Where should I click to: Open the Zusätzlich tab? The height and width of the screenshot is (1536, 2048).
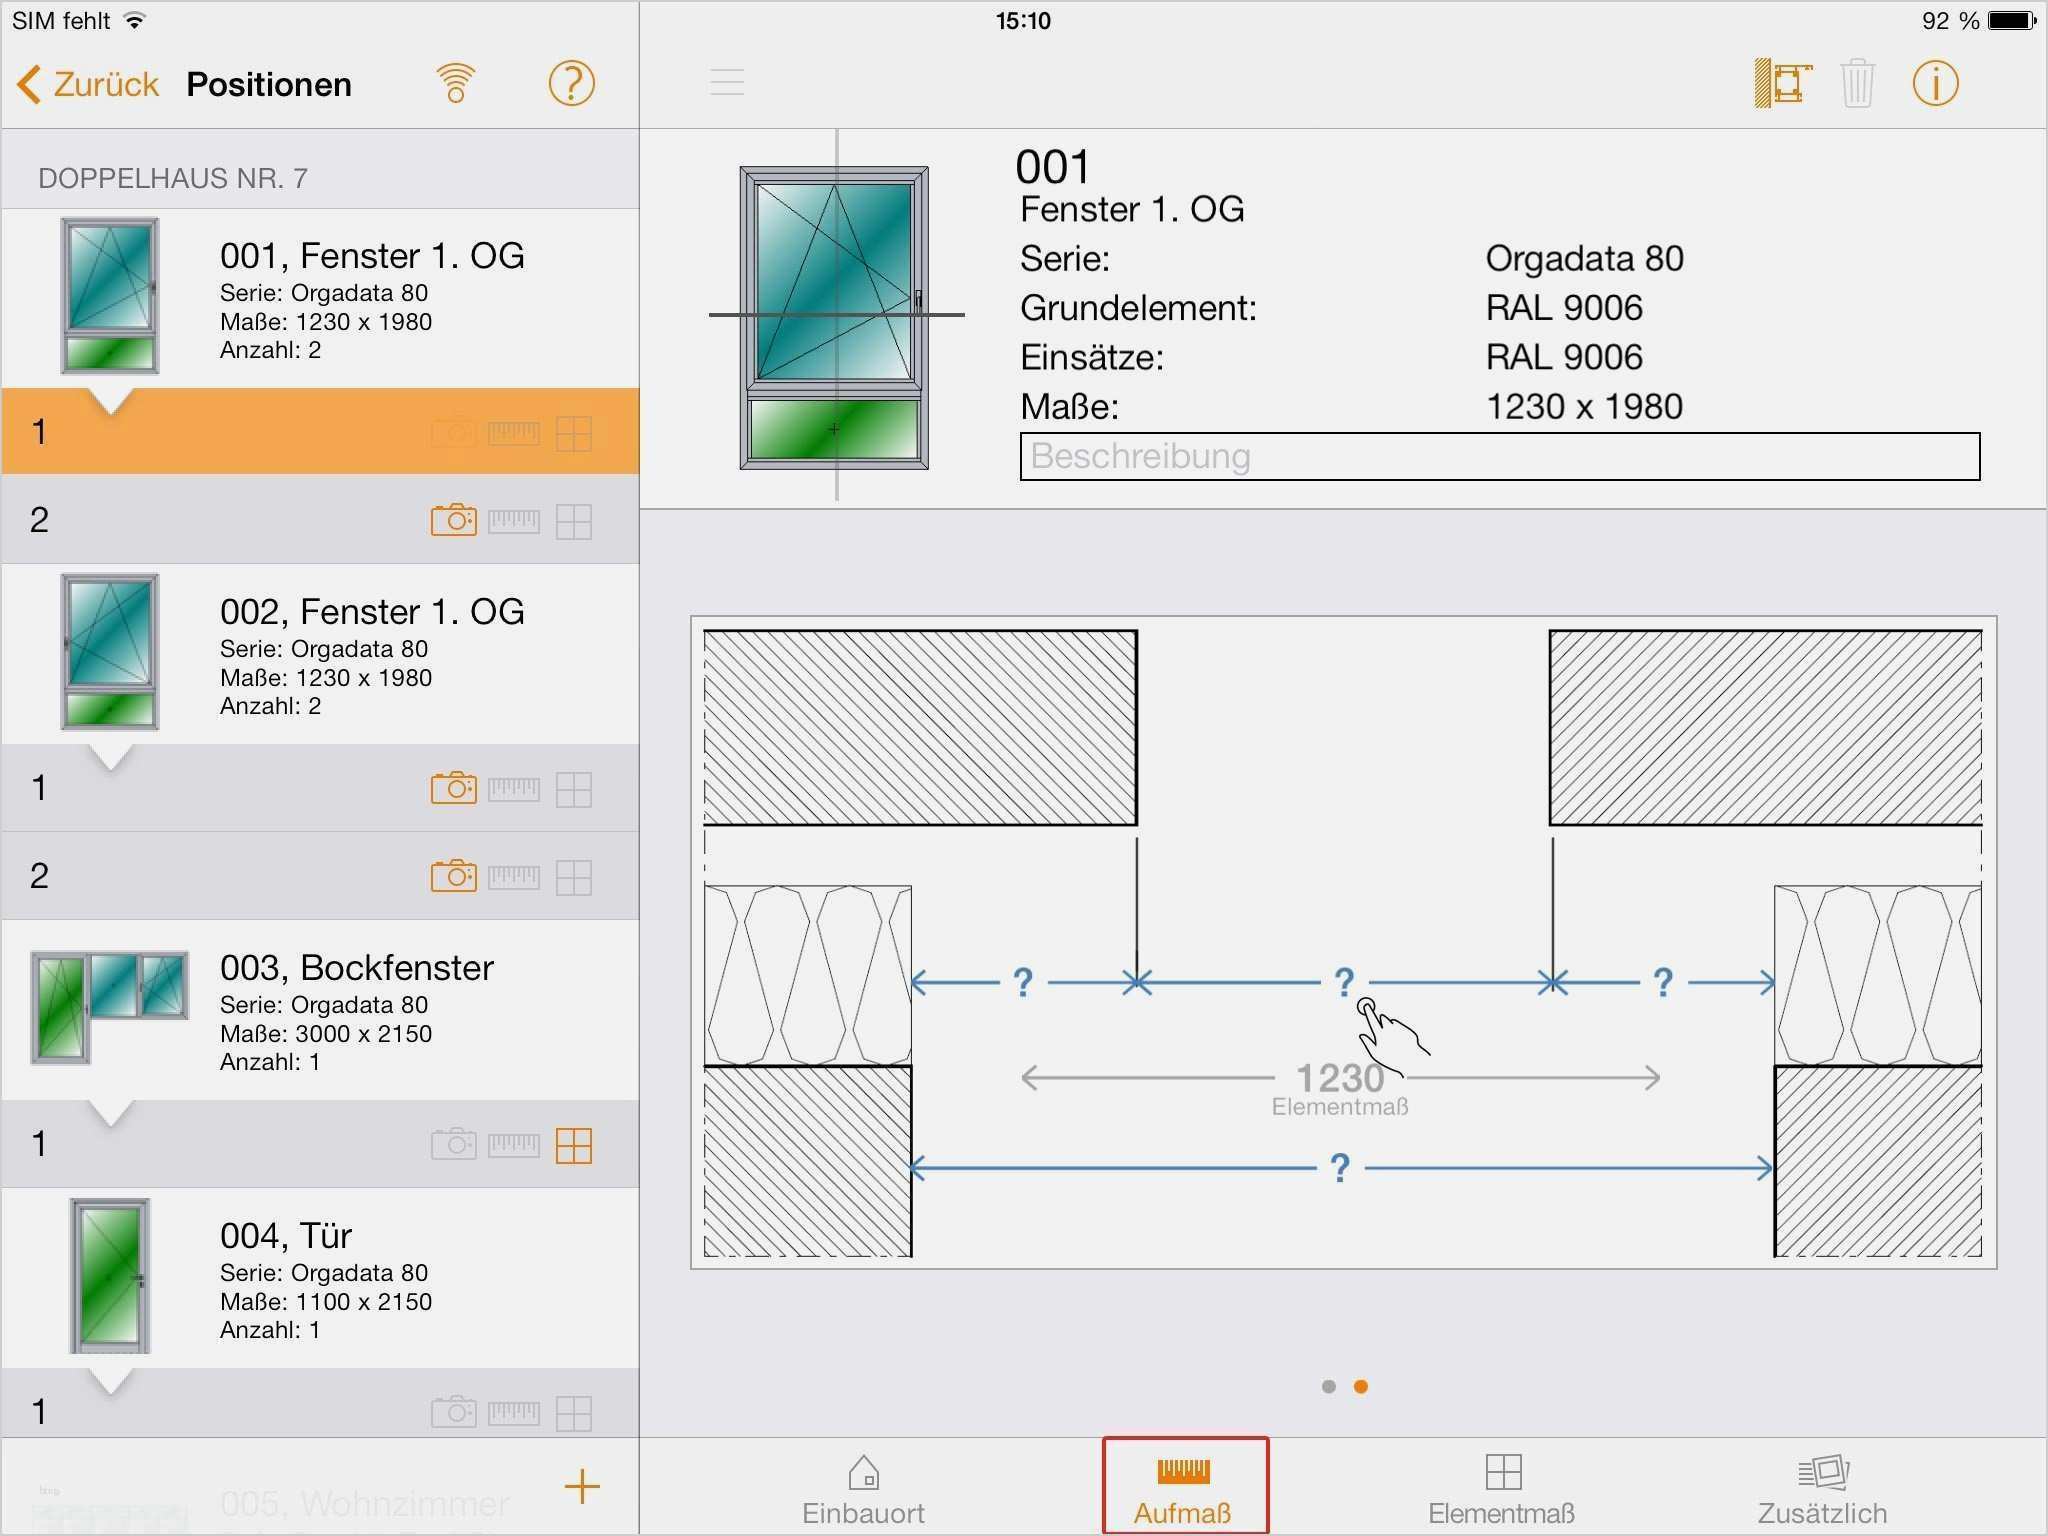(x=1822, y=1490)
